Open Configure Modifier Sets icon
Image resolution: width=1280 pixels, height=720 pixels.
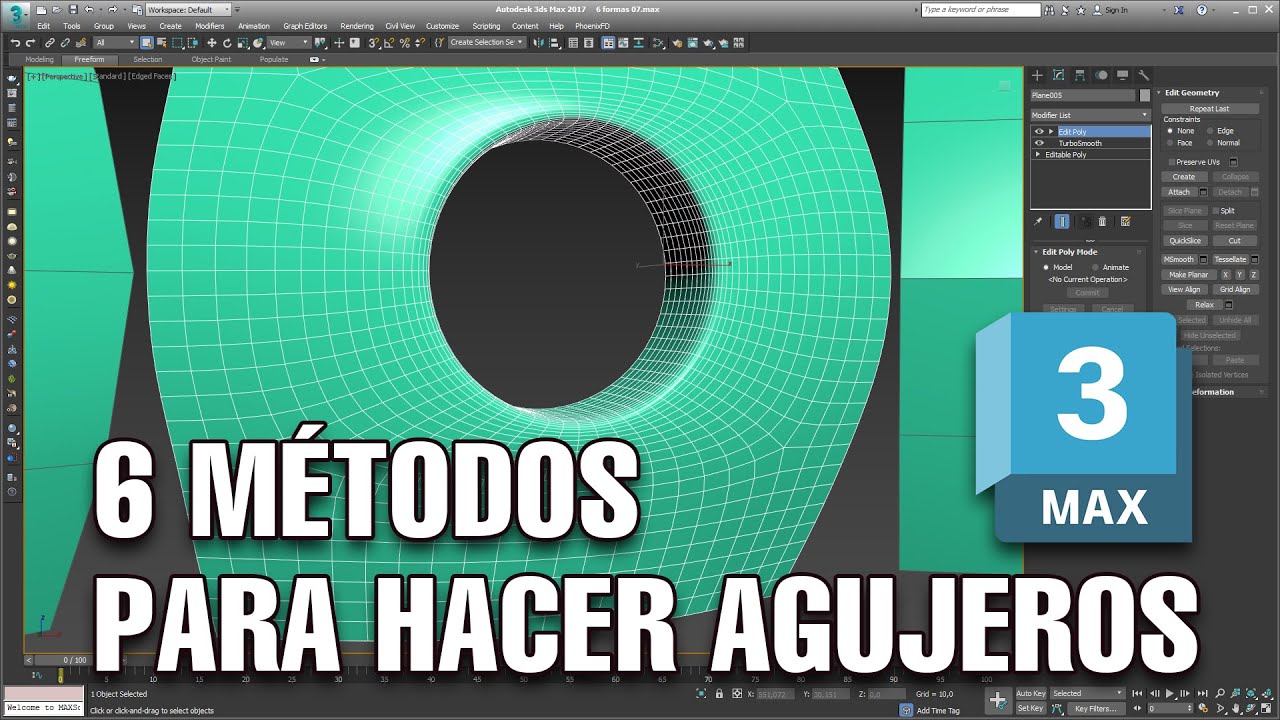point(1125,221)
